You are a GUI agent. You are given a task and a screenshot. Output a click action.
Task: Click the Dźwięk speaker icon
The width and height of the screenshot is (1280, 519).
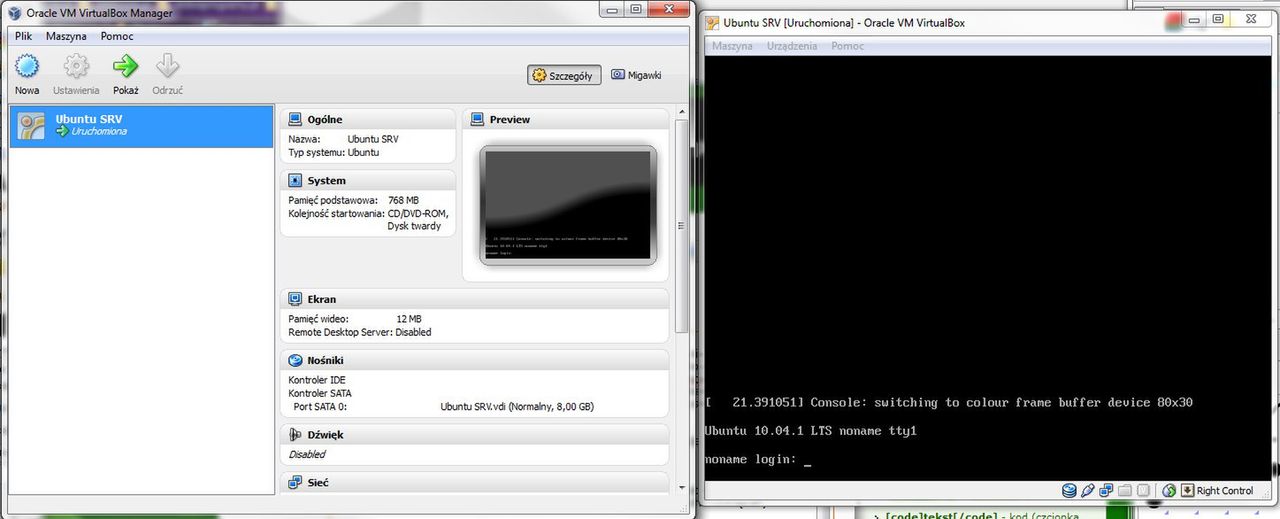295,435
